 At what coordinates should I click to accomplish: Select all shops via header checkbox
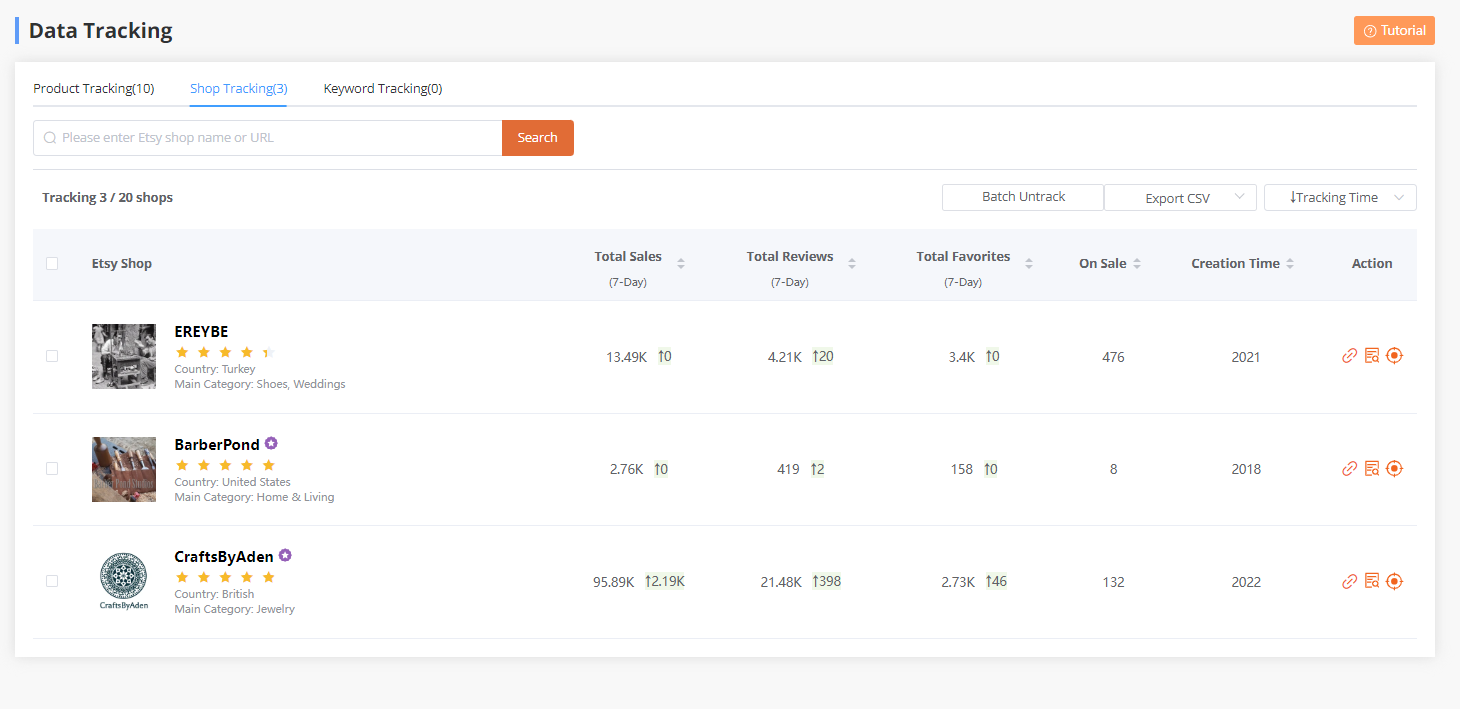tap(52, 263)
